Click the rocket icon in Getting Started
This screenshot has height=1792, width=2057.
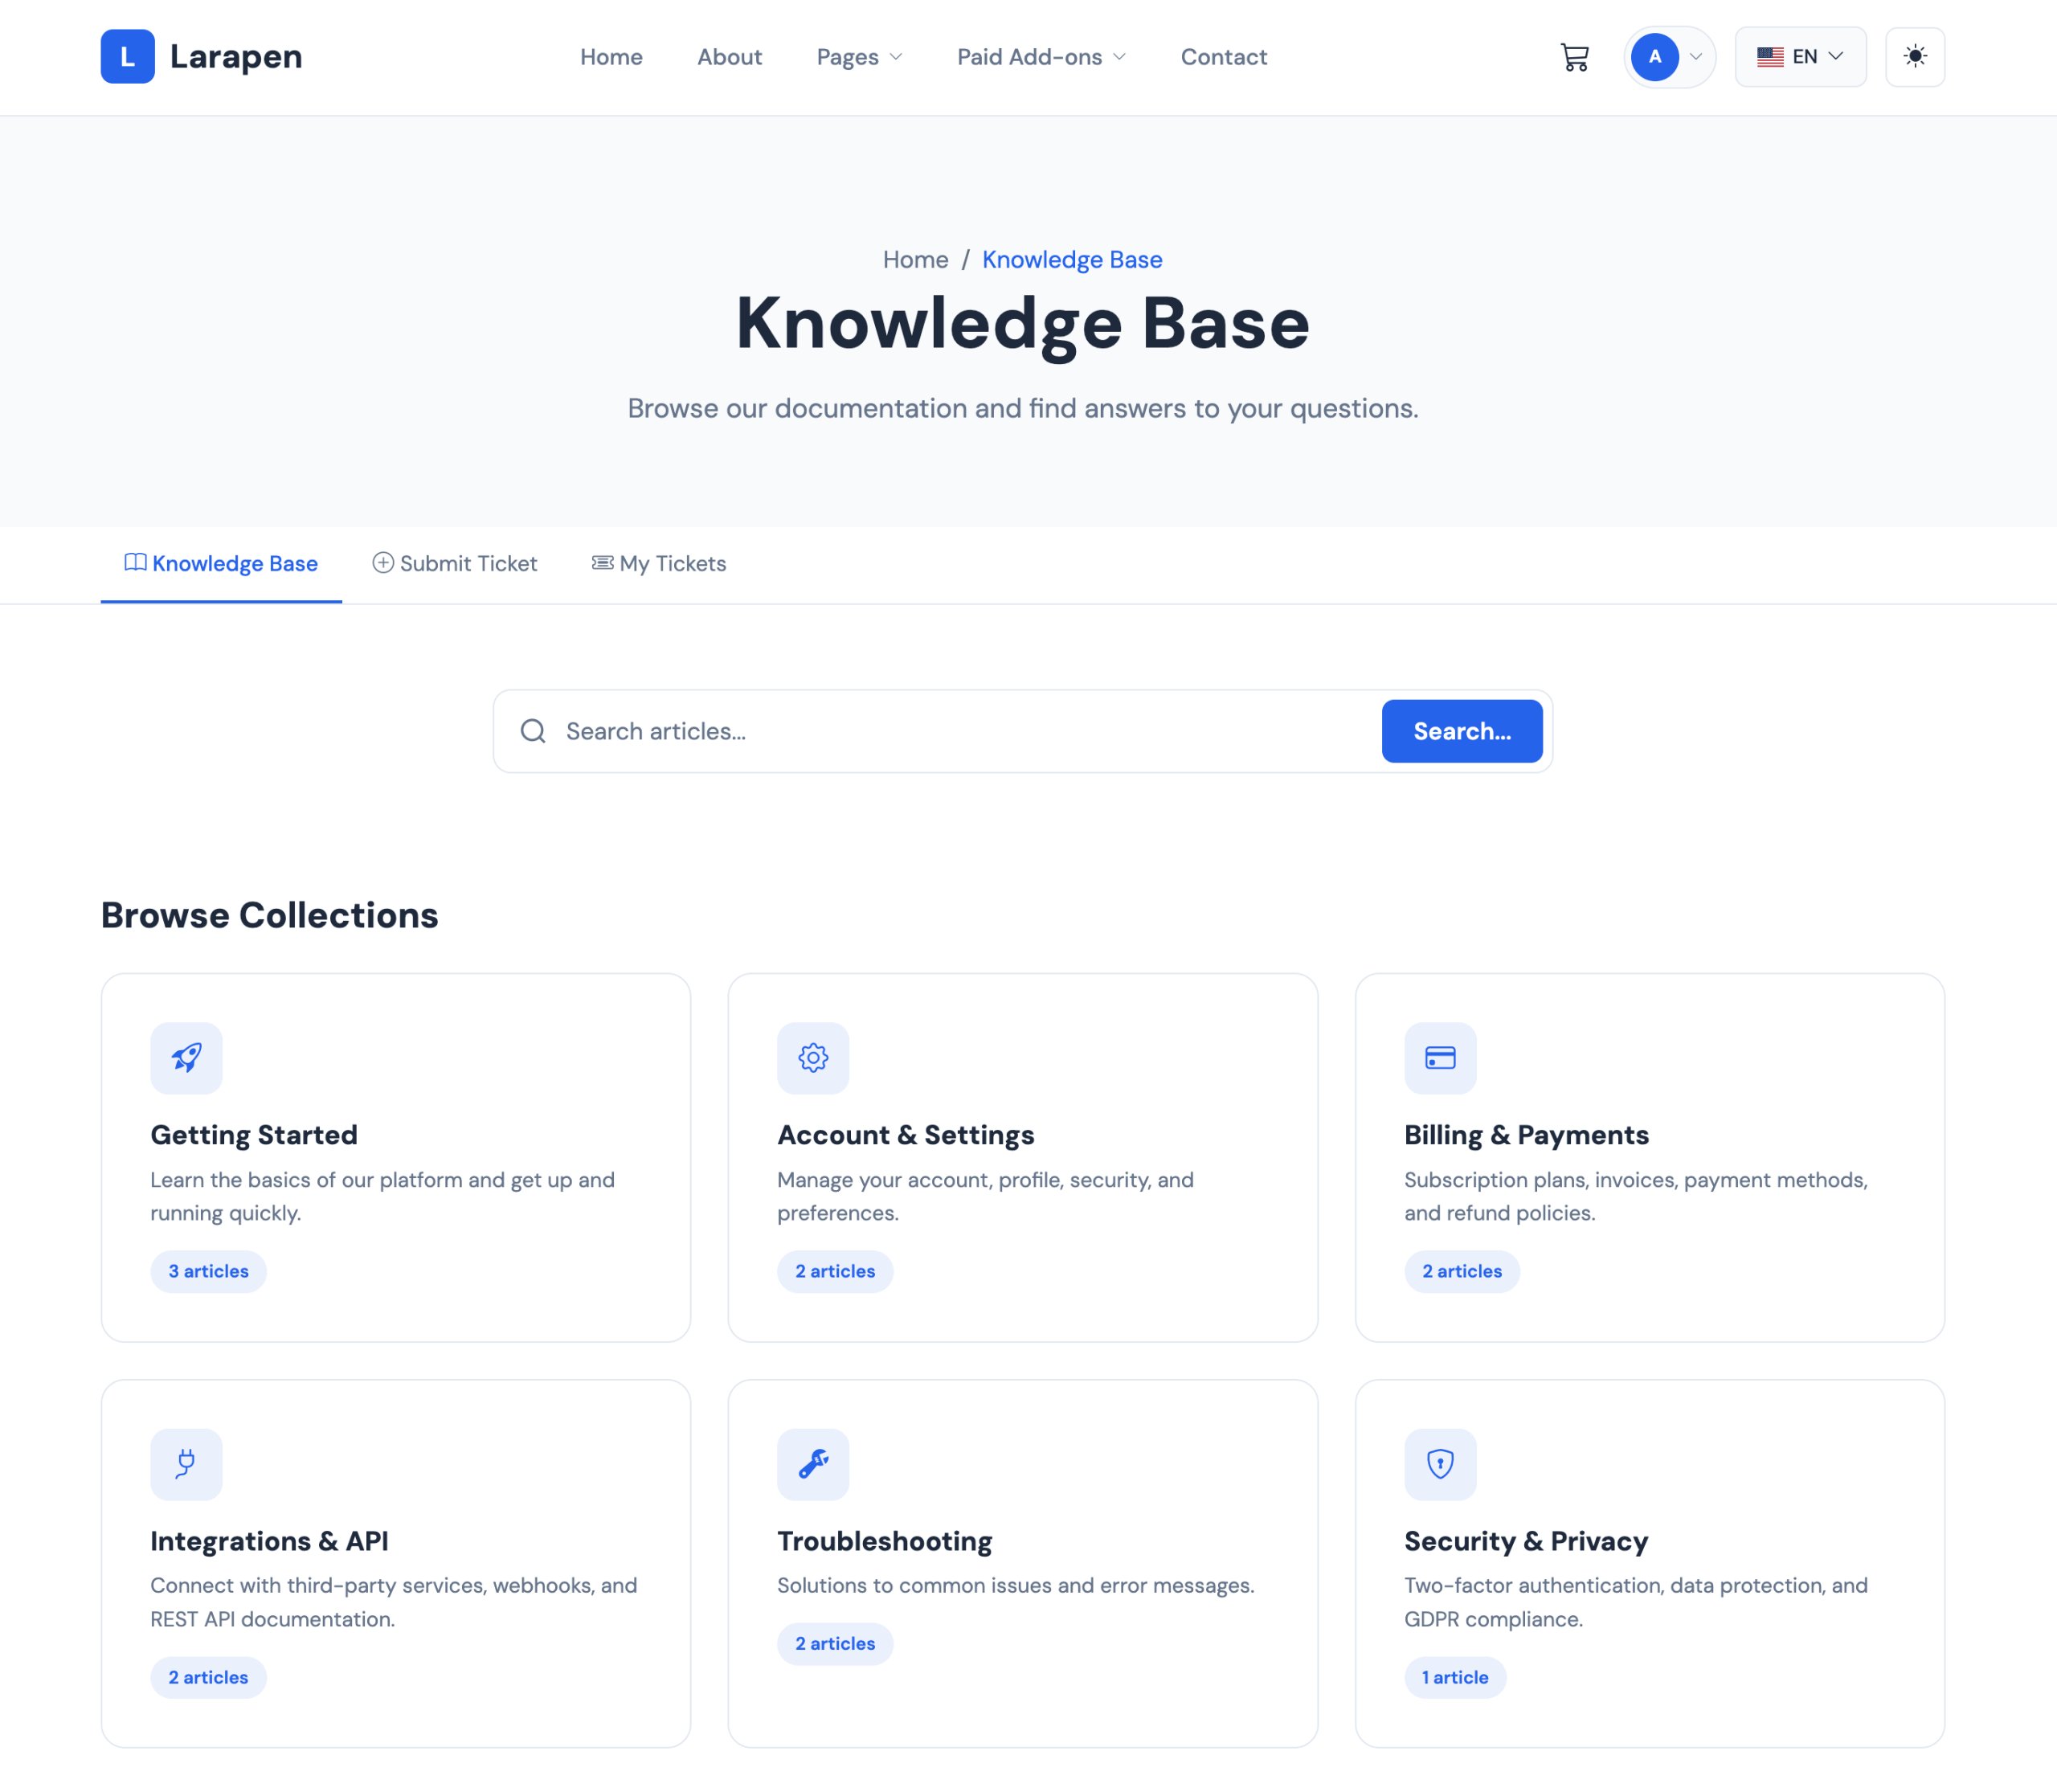[x=186, y=1057]
